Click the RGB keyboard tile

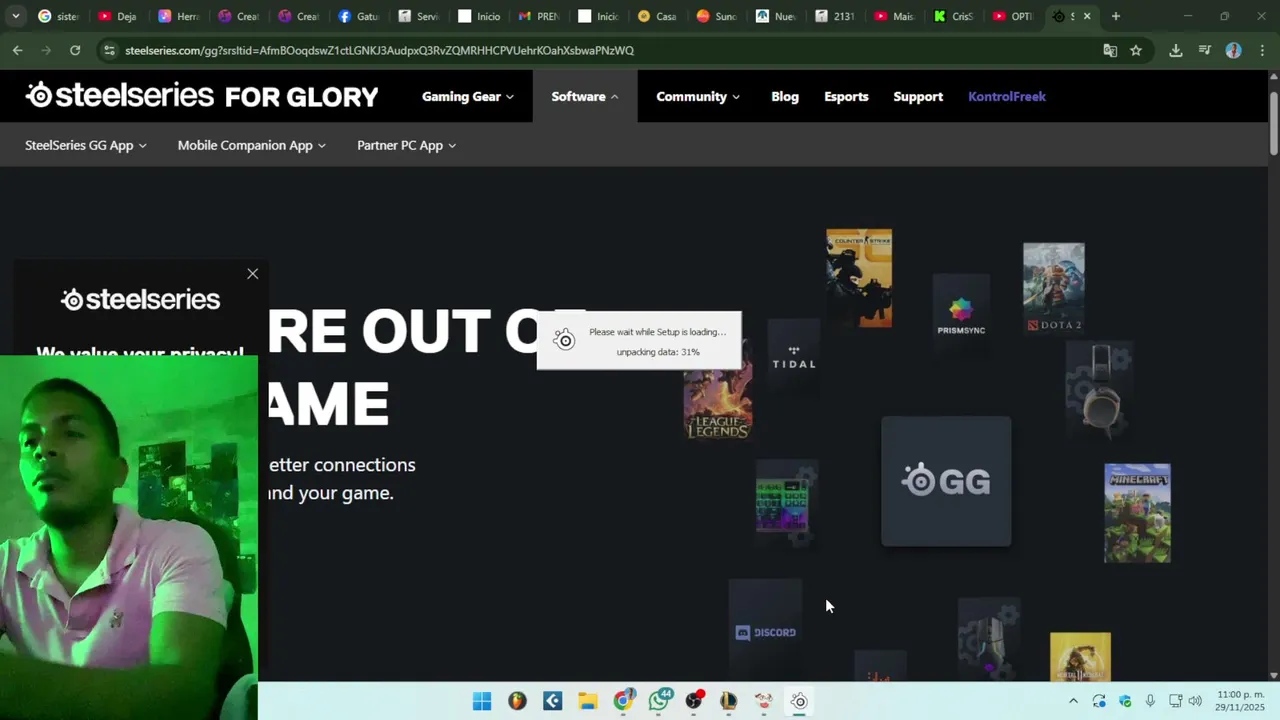coord(787,502)
